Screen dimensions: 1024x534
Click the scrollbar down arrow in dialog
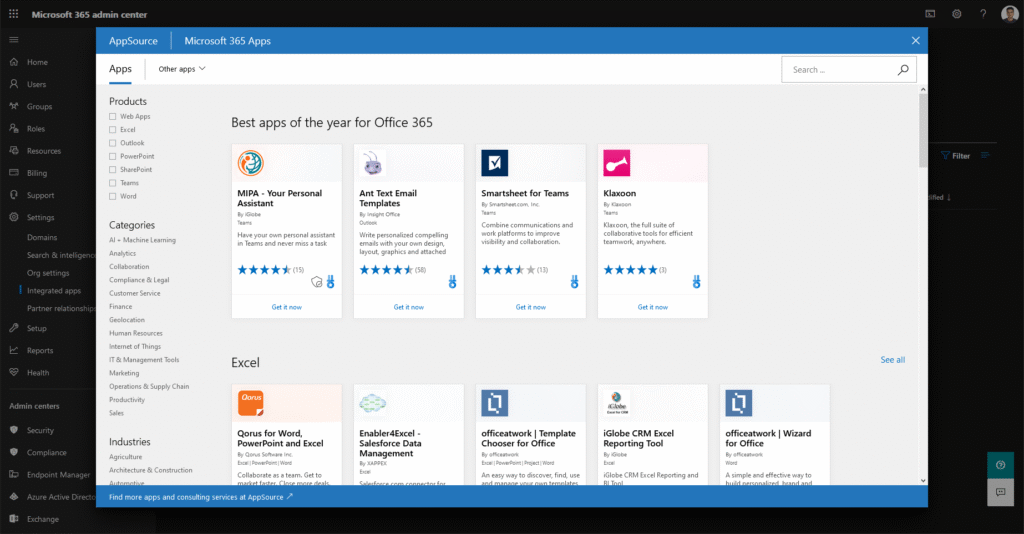click(923, 480)
